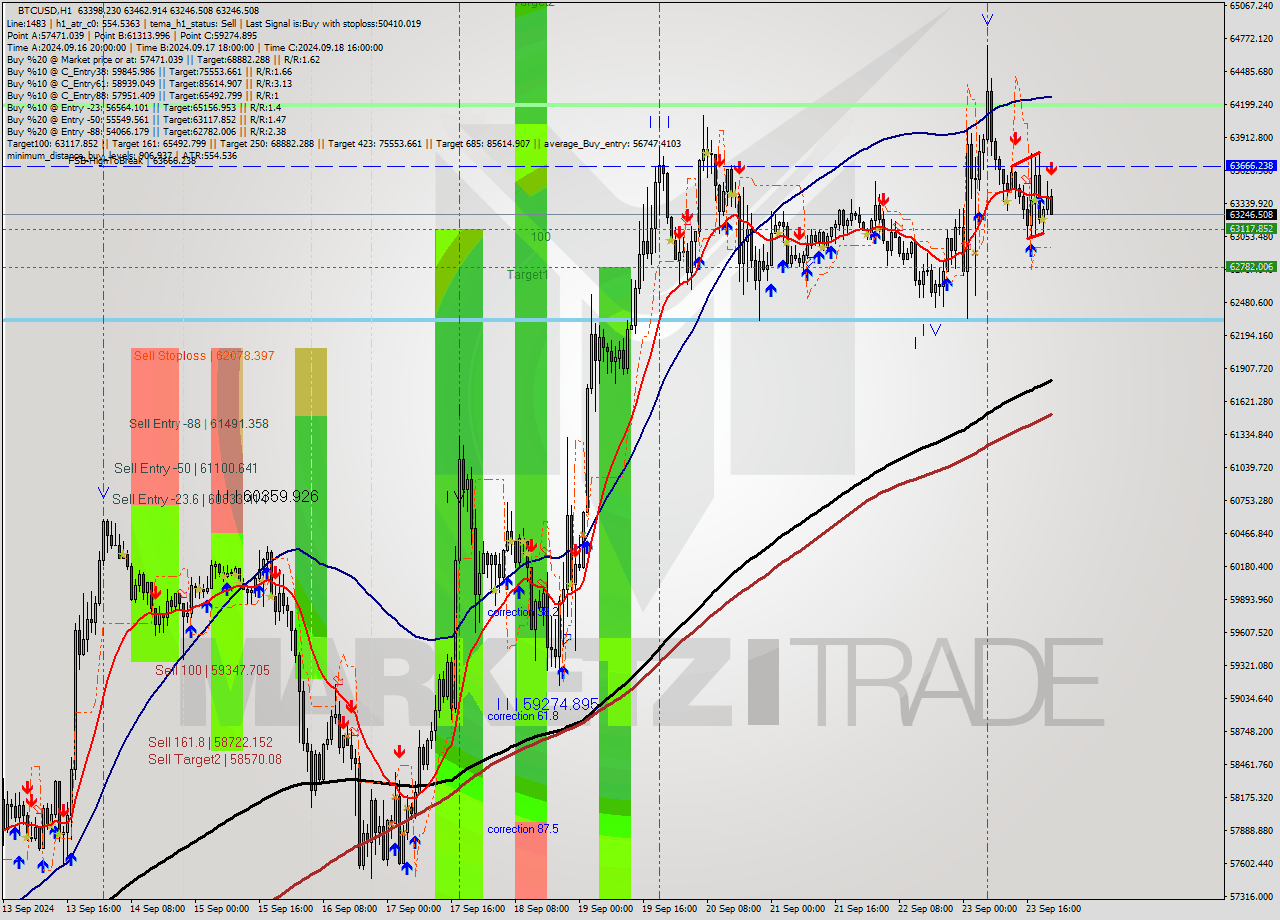Viewport: 1280px width, 920px height.
Task: Select the 23 Sep 16:00 time label
Action: (x=1053, y=909)
